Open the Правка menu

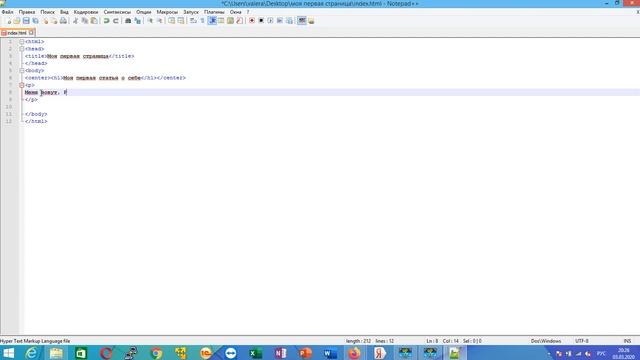click(27, 12)
